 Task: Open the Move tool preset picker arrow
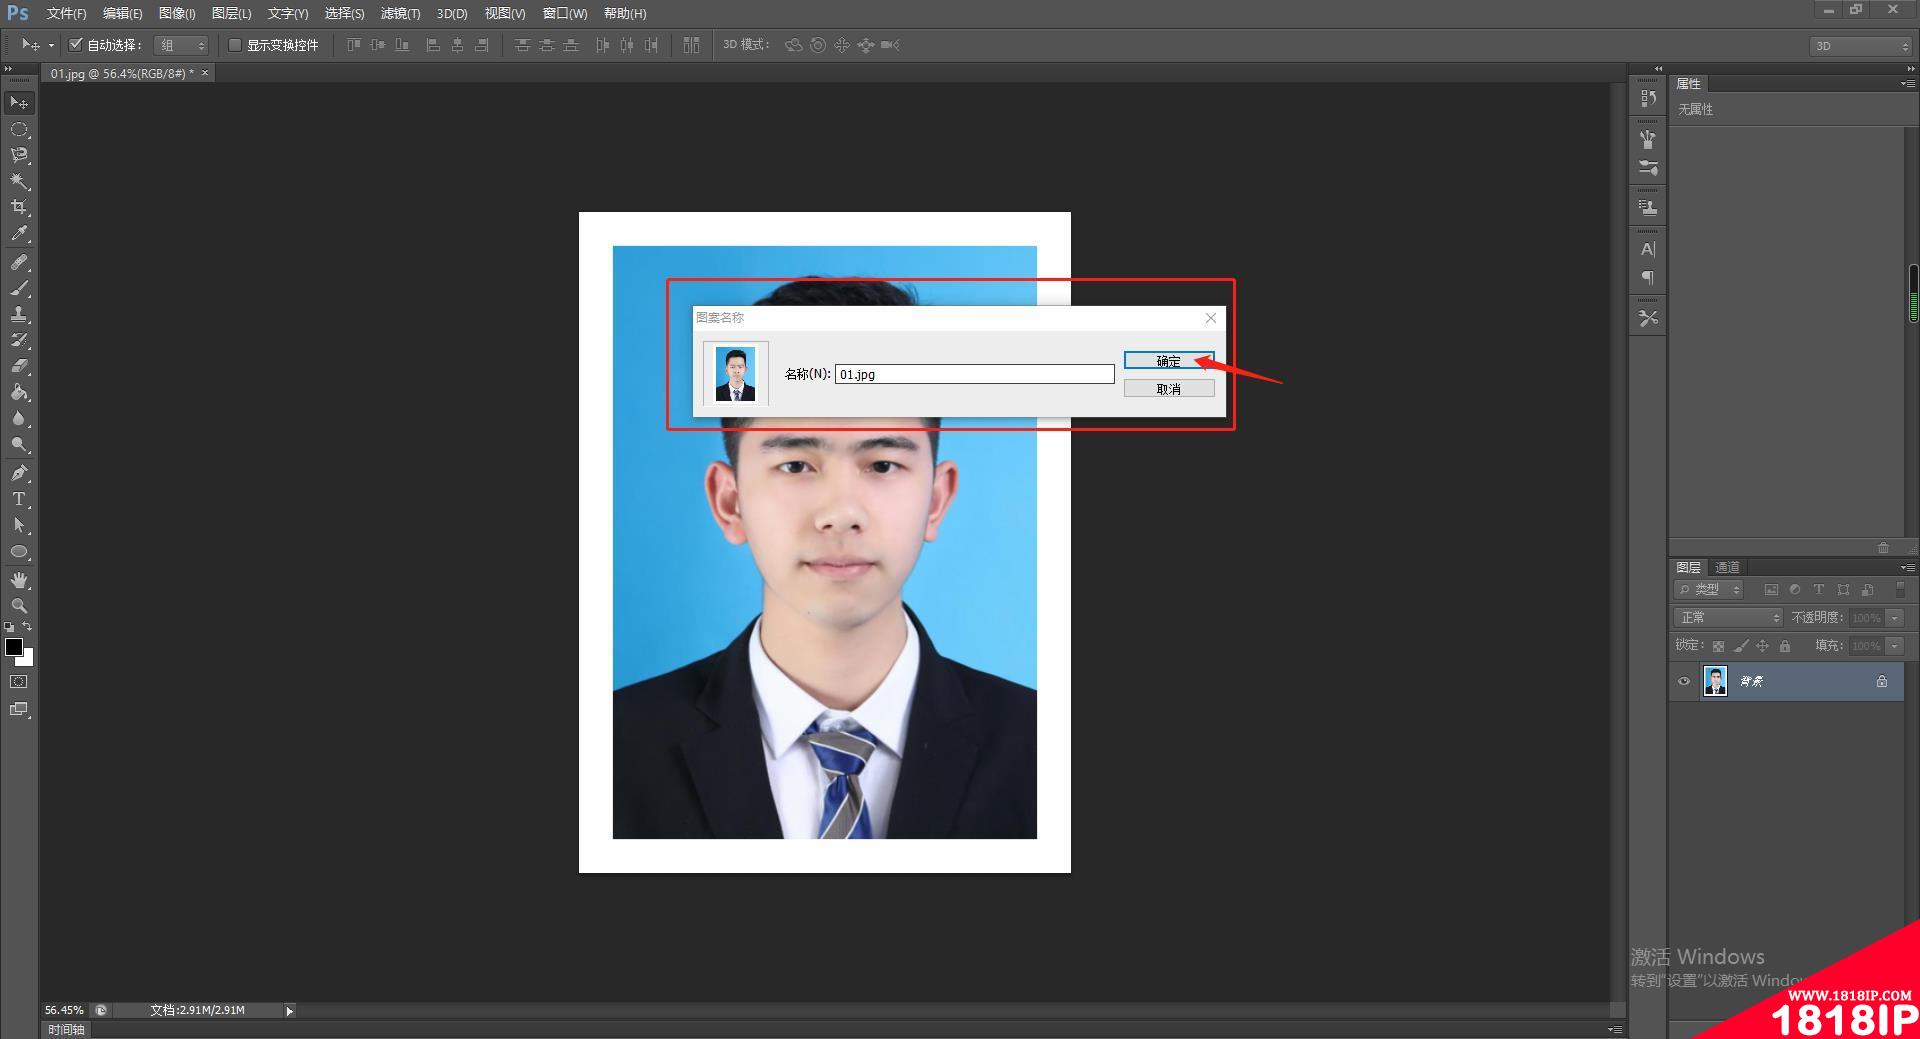(x=51, y=46)
